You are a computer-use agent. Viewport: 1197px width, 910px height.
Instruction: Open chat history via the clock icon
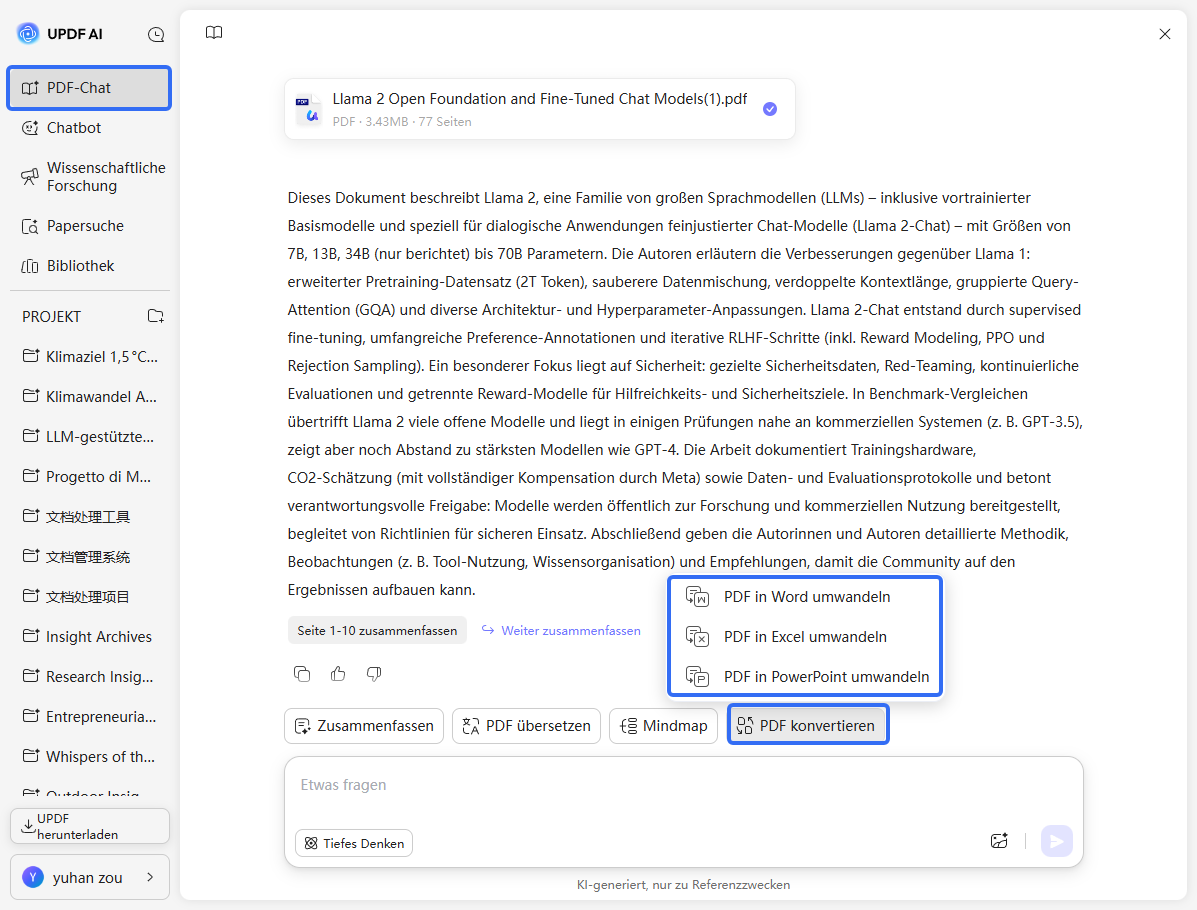click(x=156, y=33)
